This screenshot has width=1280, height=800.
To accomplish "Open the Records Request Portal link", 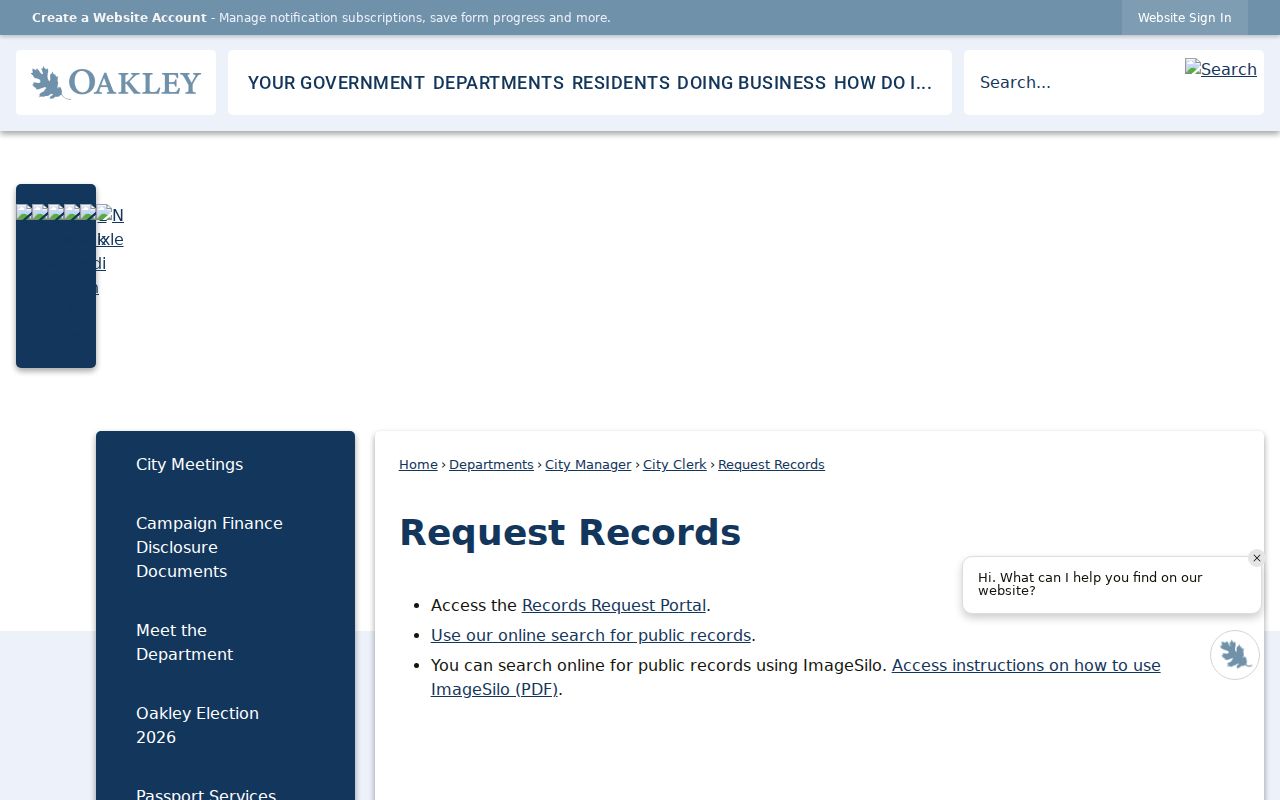I will (614, 605).
